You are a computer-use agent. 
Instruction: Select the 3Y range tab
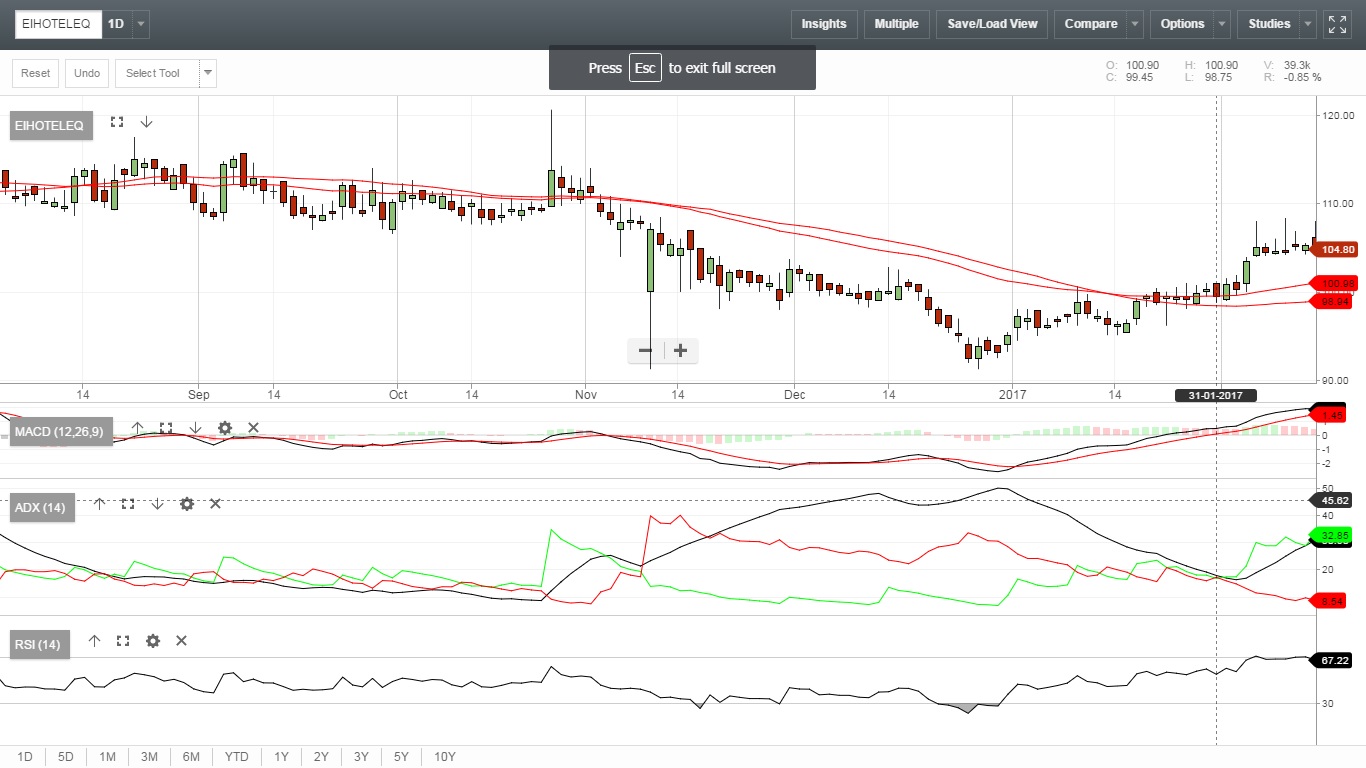361,757
